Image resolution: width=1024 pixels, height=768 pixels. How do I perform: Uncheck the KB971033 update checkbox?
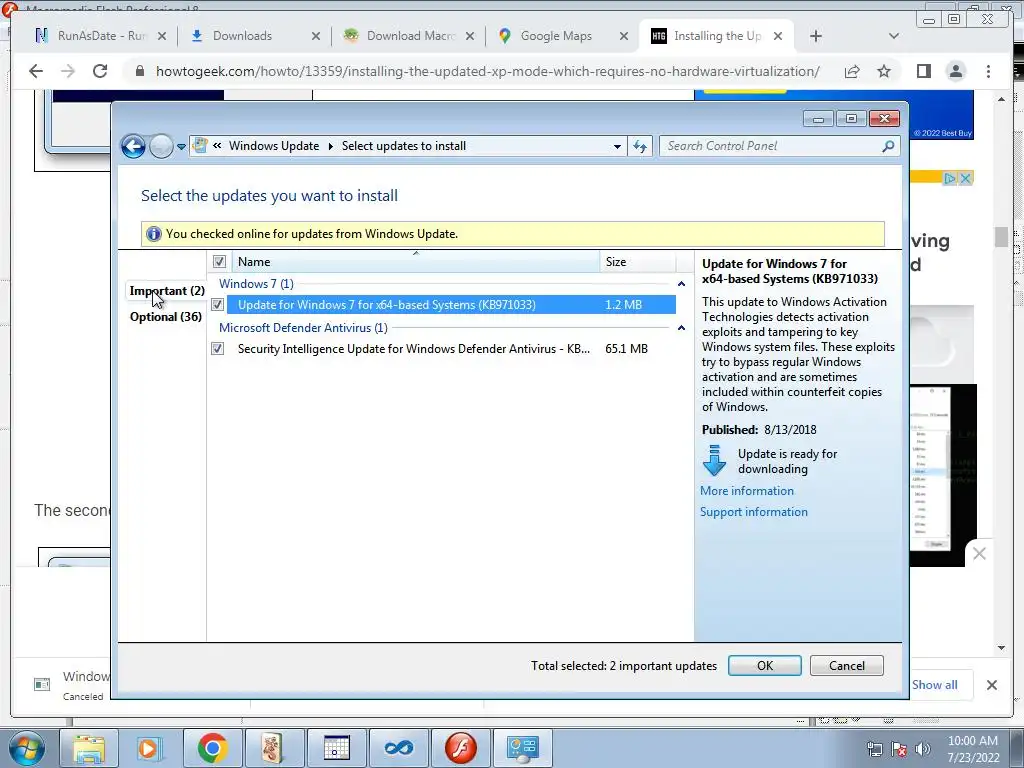click(x=217, y=304)
